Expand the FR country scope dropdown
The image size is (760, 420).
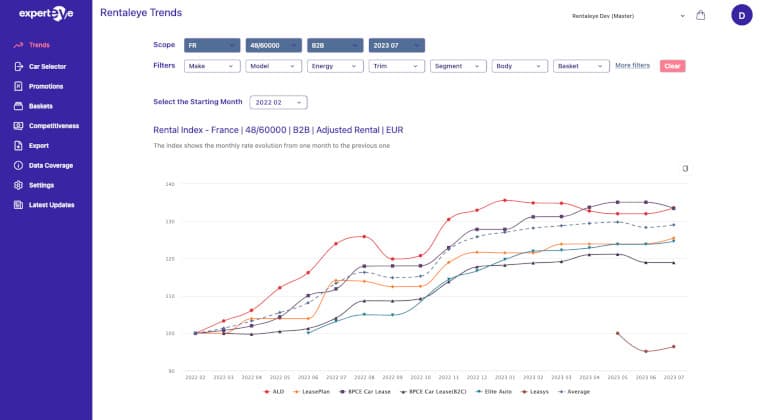click(x=212, y=45)
